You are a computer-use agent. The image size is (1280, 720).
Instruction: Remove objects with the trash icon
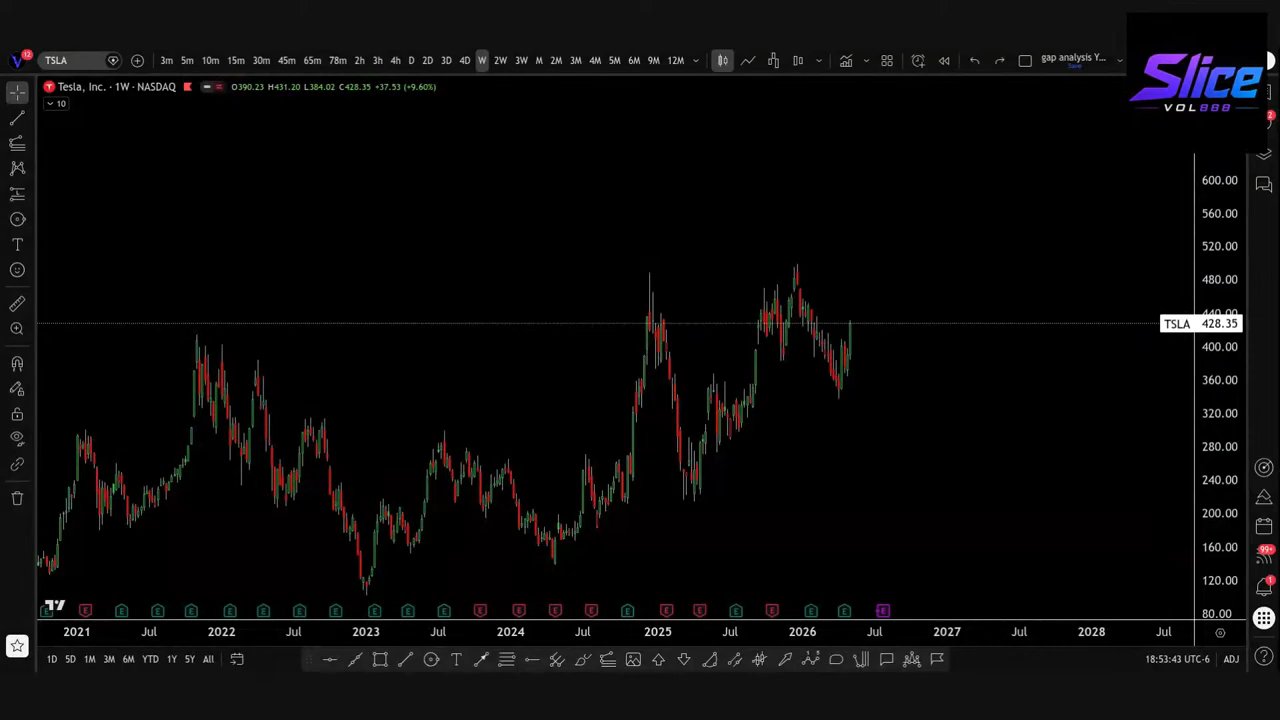pos(17,498)
